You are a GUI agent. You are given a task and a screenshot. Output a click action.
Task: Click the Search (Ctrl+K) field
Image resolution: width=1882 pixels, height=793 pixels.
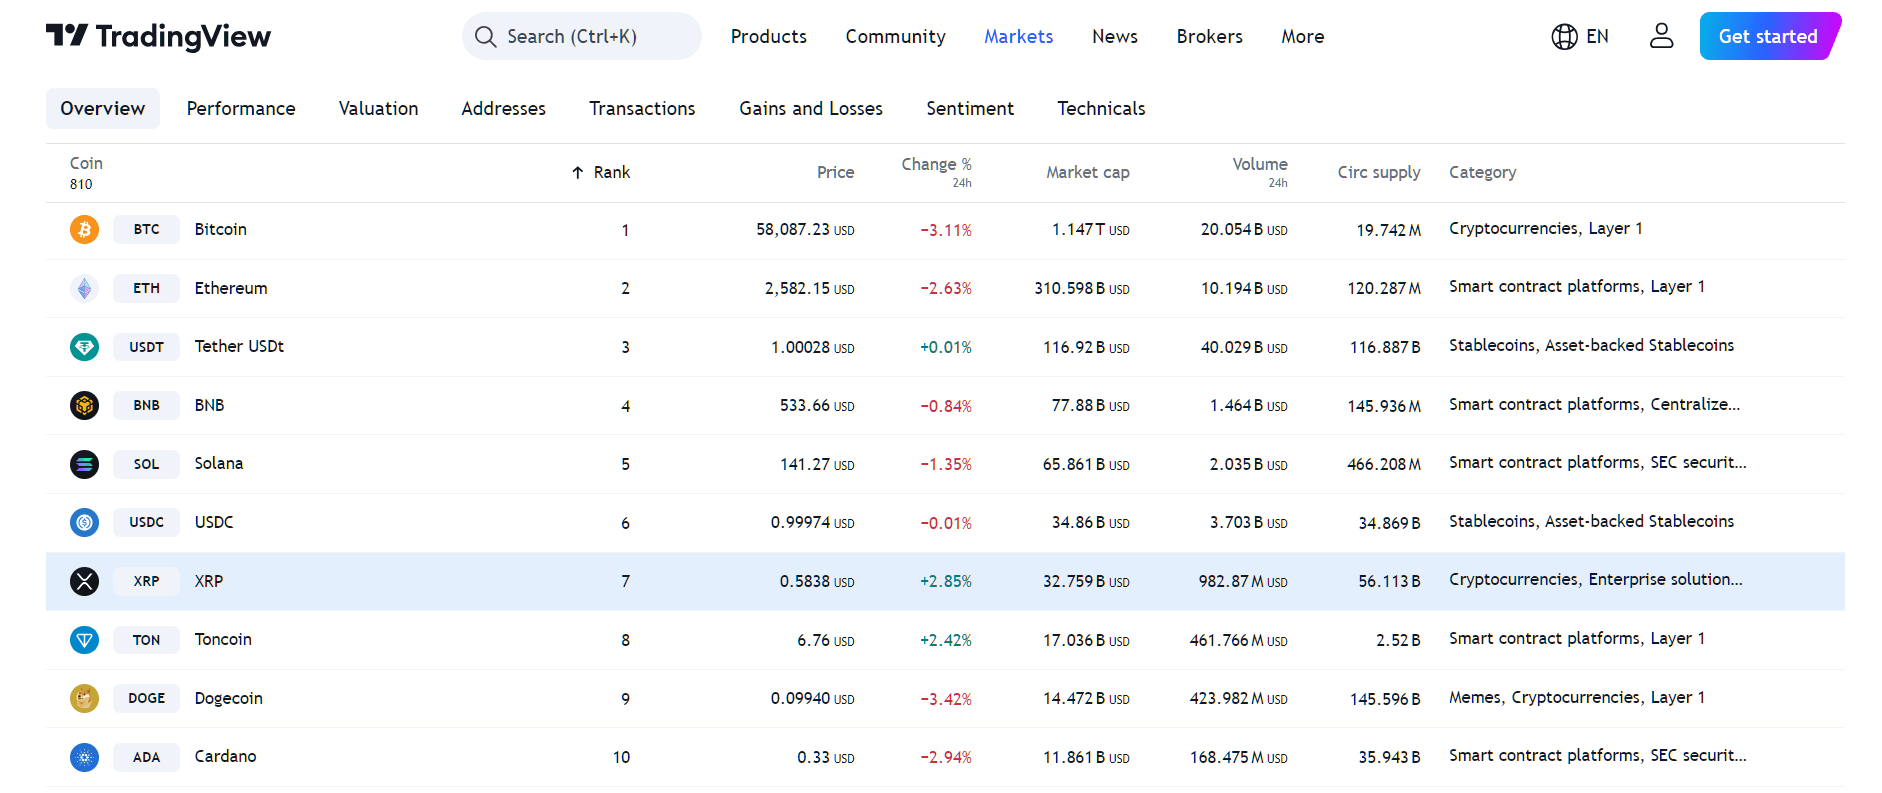pyautogui.click(x=582, y=36)
